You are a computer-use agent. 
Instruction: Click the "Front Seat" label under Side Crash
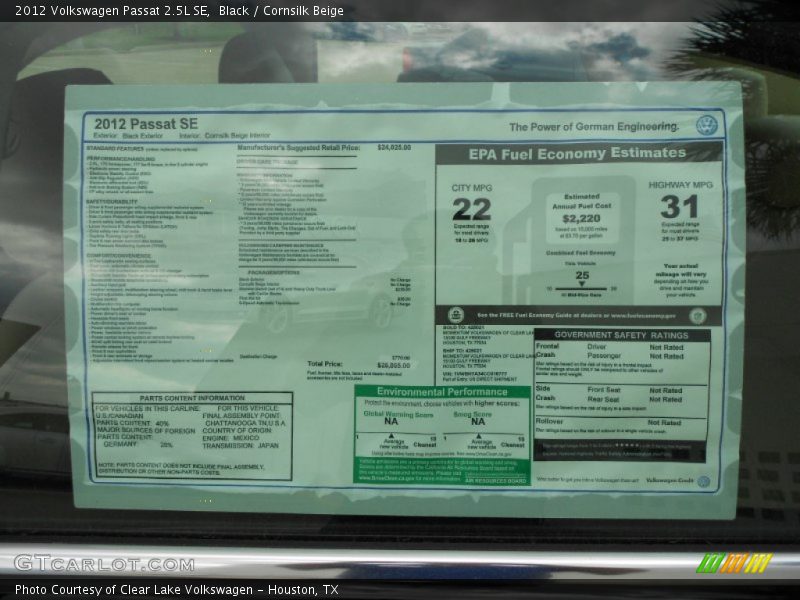pos(603,390)
